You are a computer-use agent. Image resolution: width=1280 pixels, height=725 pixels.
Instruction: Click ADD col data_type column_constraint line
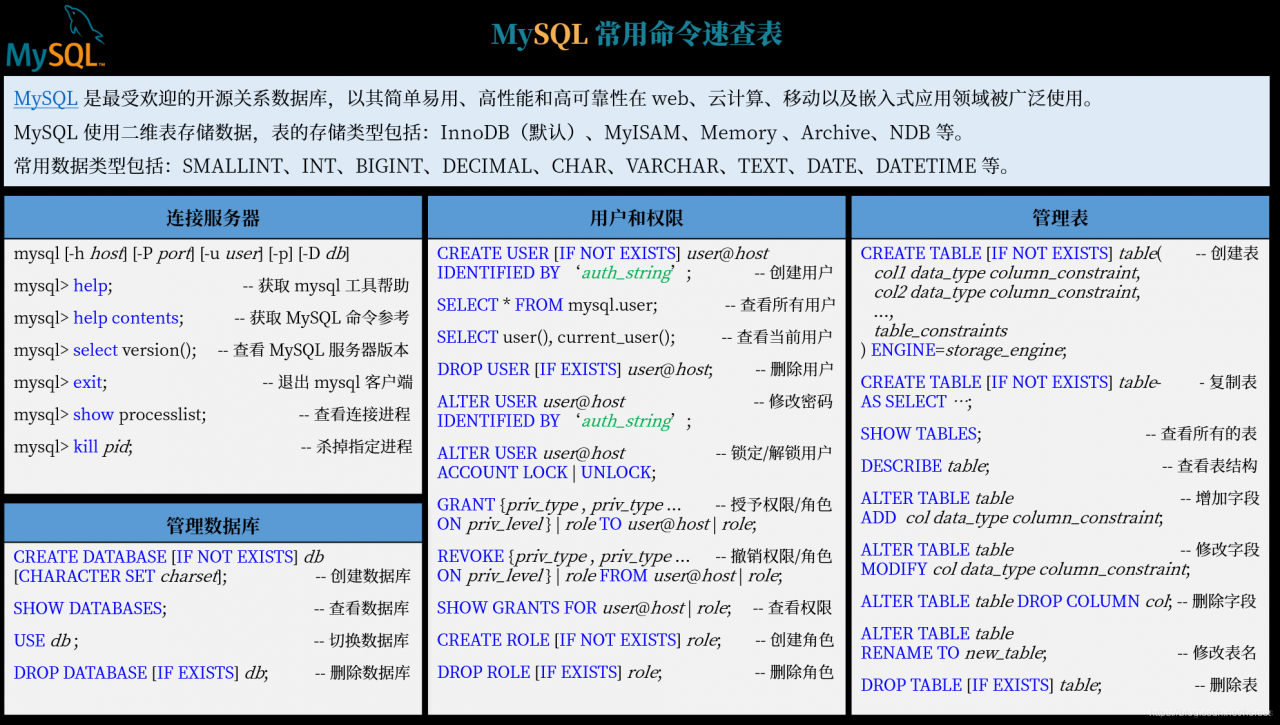point(1012,518)
